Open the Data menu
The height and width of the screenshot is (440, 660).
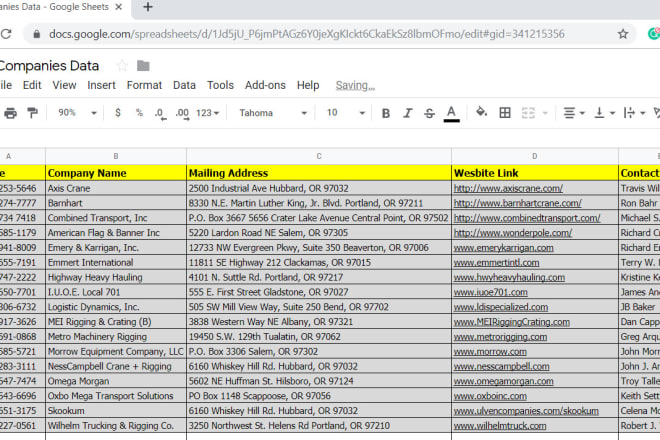coord(184,85)
